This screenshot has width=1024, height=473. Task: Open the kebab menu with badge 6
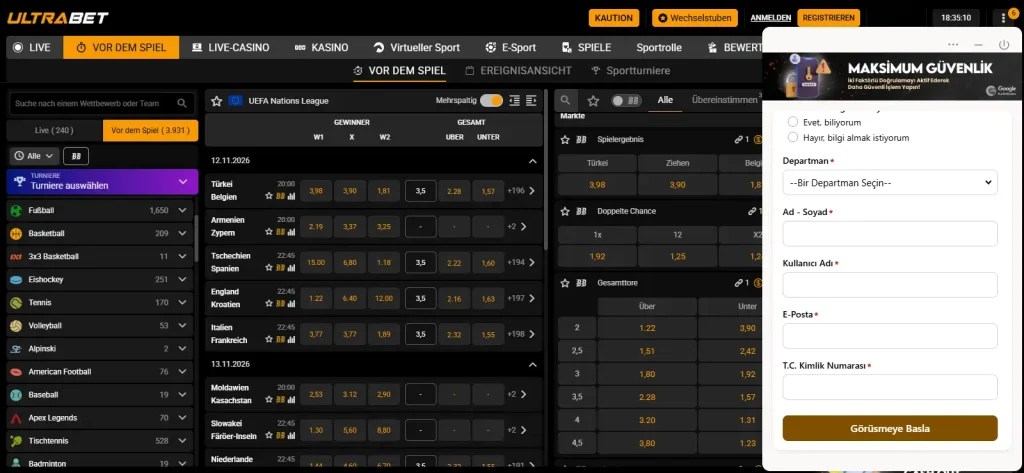1004,18
